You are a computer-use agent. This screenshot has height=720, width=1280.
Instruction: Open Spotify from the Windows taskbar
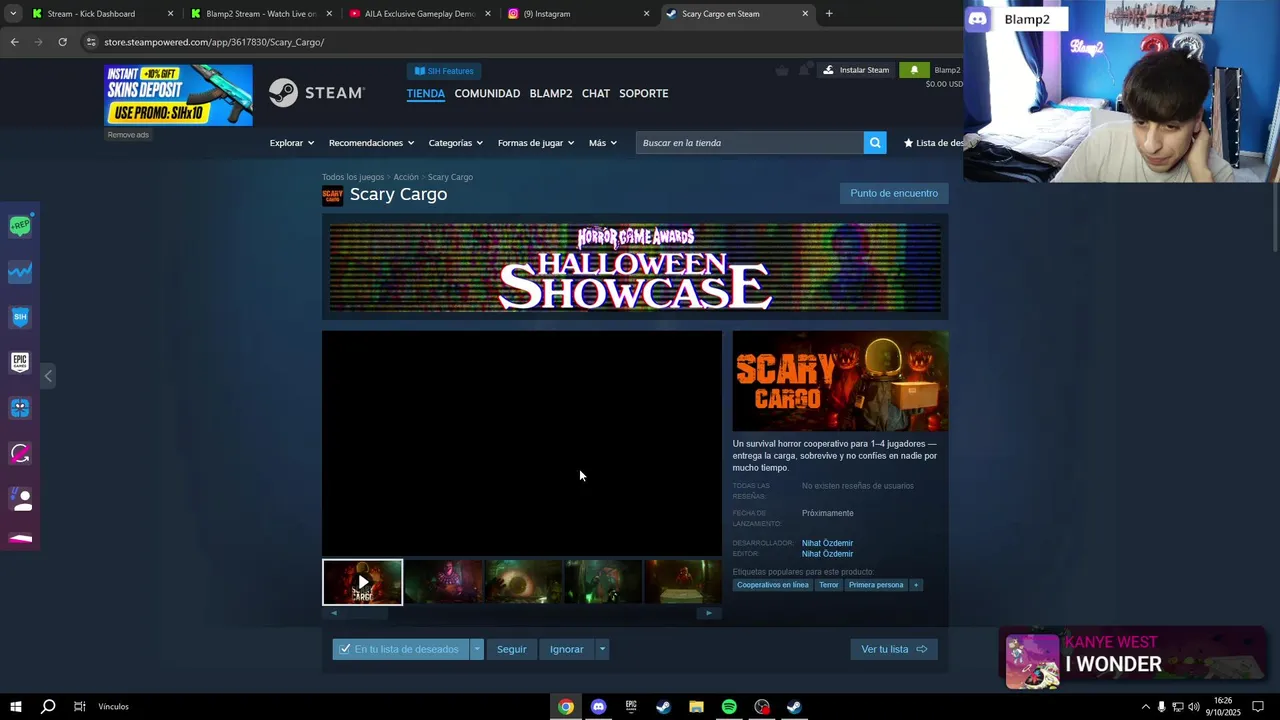[729, 707]
